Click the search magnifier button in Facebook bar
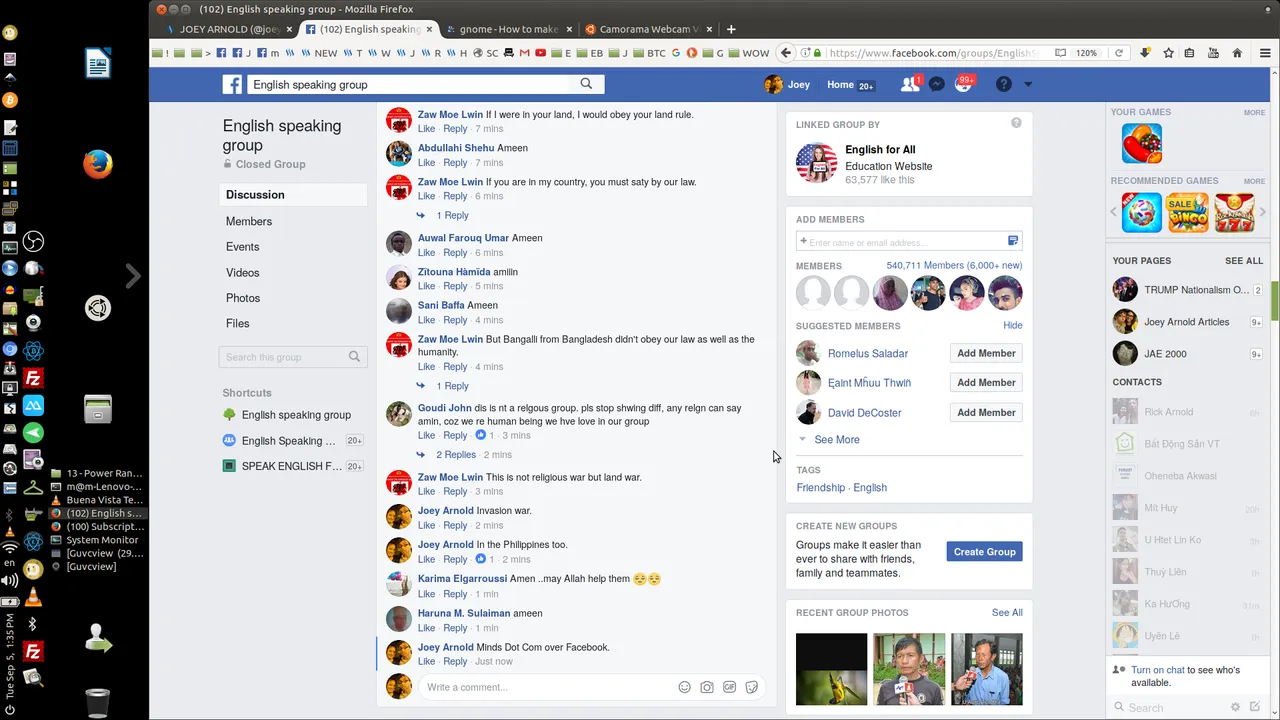Image resolution: width=1280 pixels, height=720 pixels. click(586, 84)
